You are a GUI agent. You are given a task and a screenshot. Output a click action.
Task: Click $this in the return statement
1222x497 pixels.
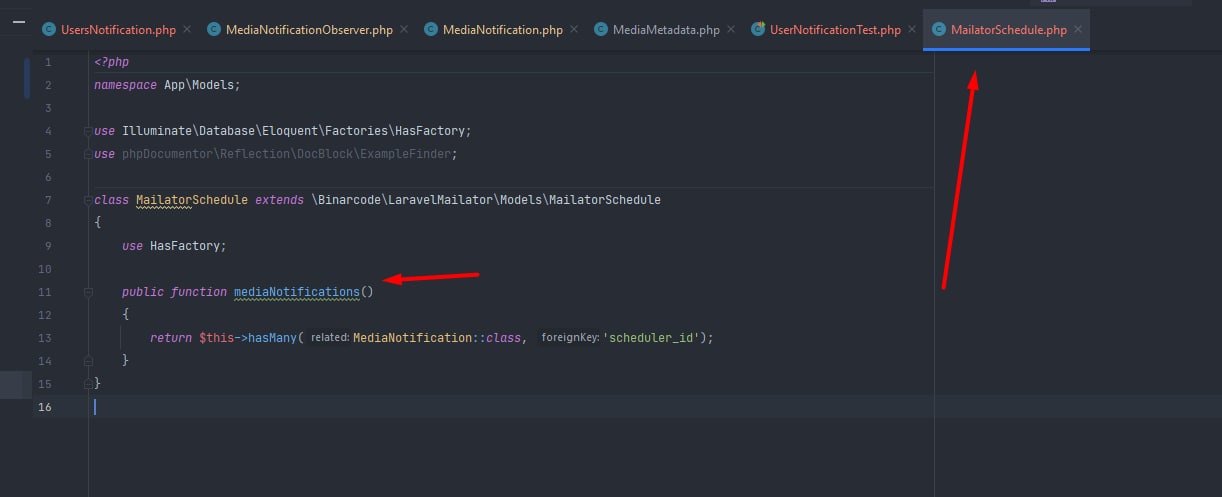point(216,338)
